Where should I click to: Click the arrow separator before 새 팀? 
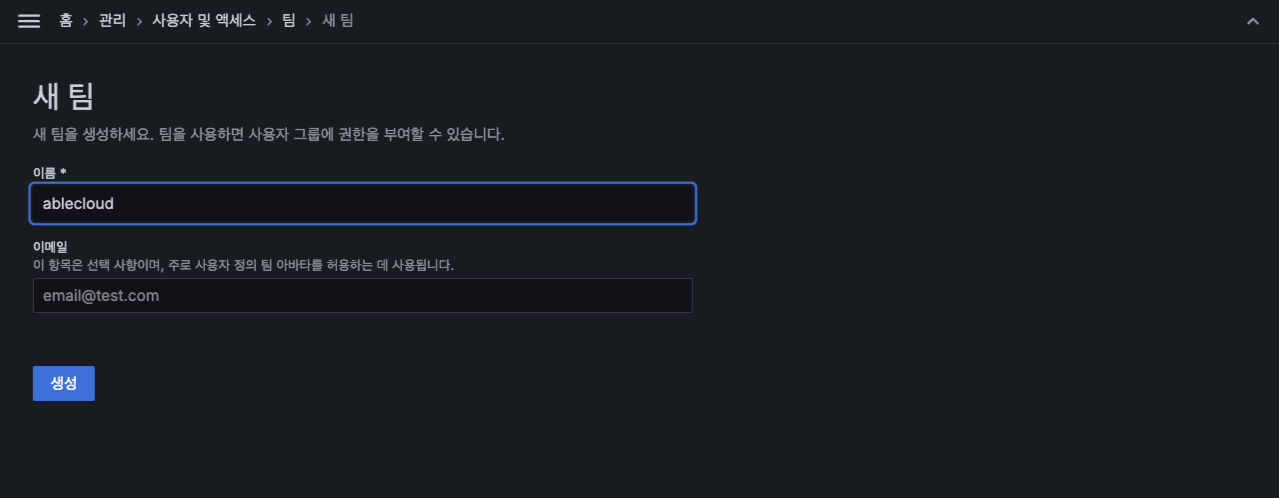tap(309, 20)
